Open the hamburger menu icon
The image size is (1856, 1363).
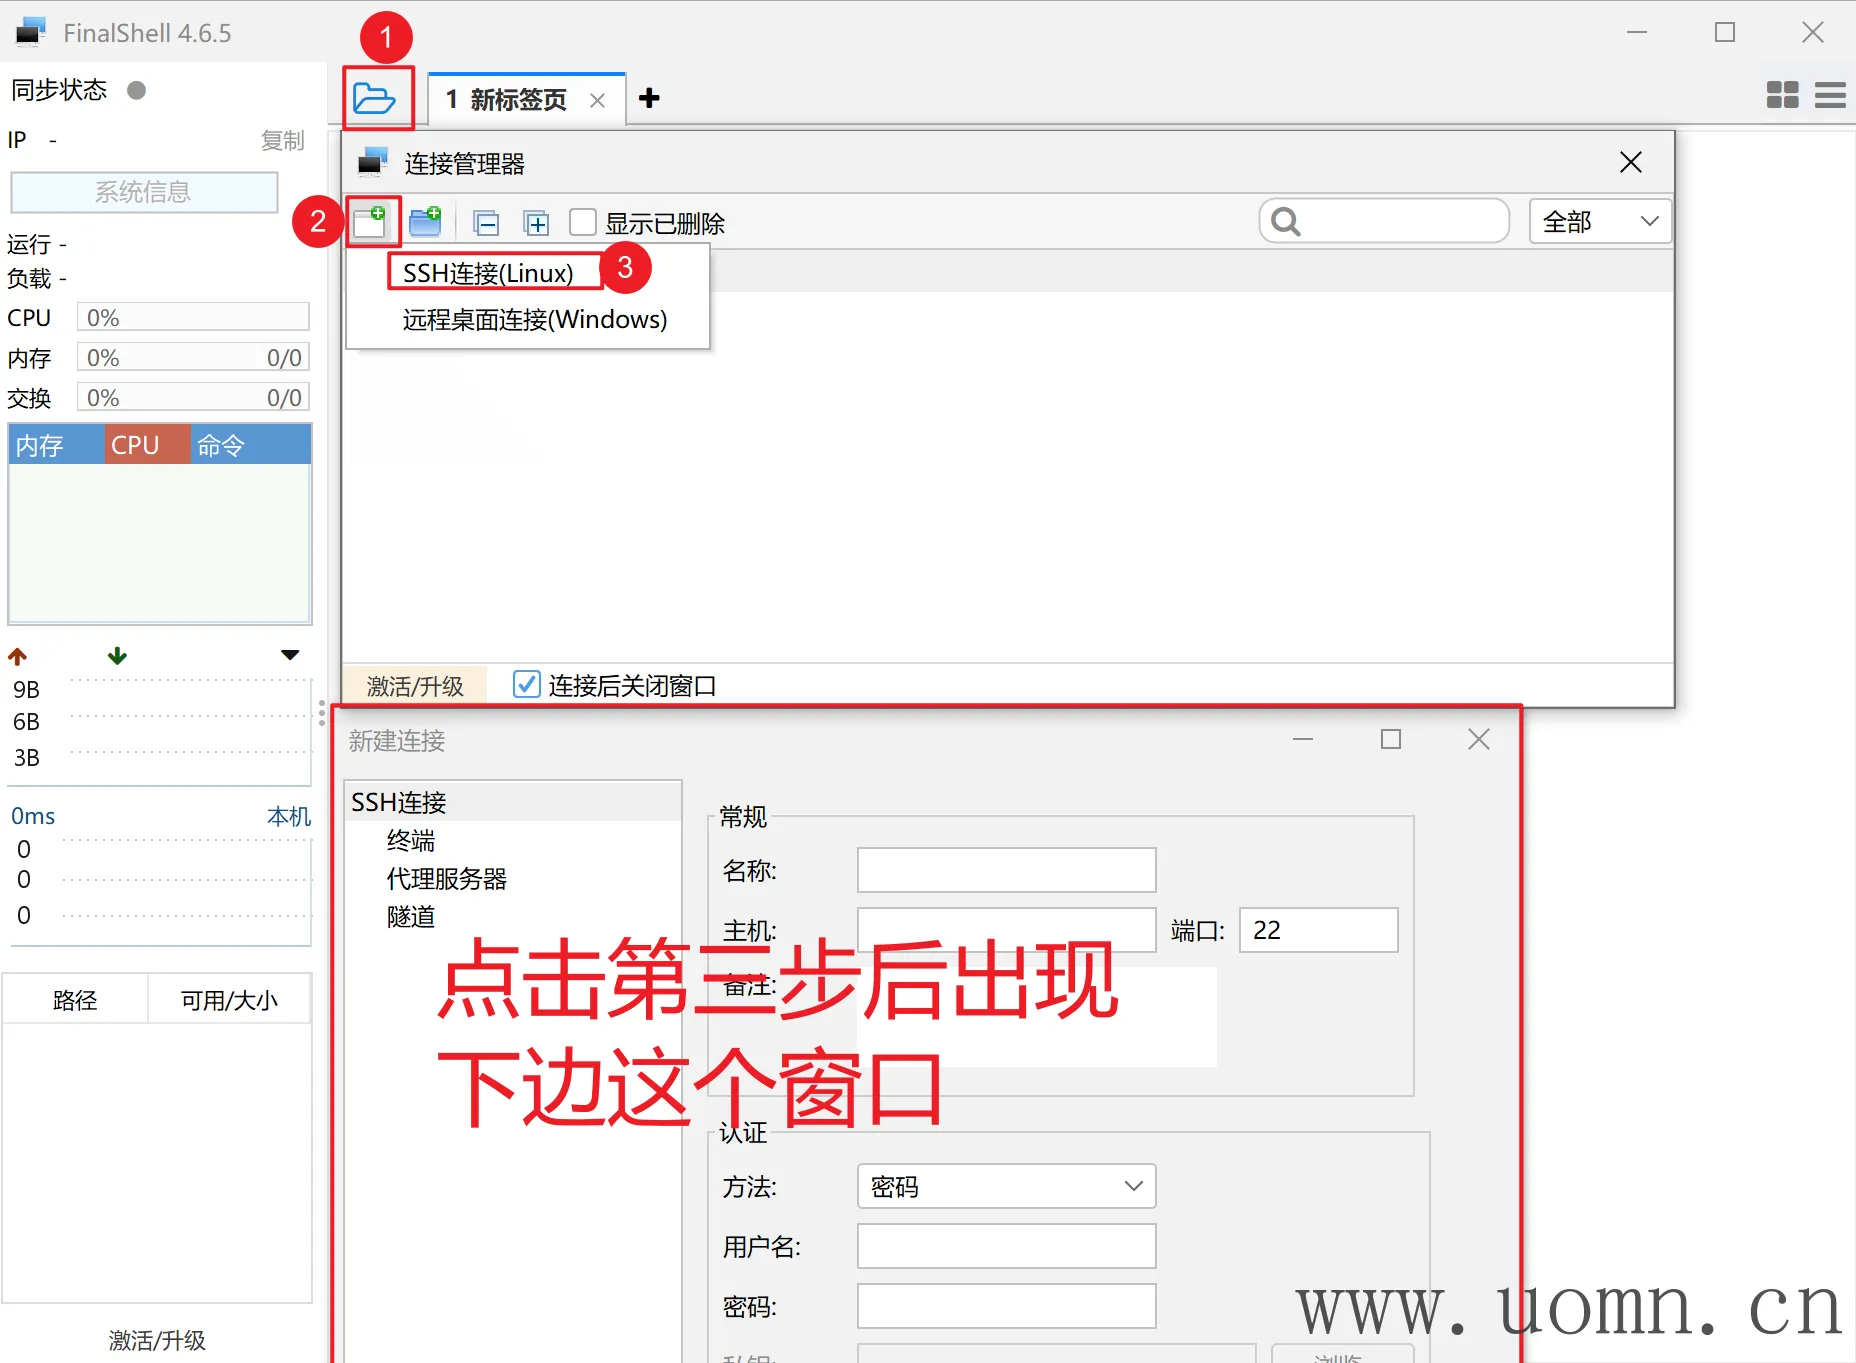(1830, 95)
